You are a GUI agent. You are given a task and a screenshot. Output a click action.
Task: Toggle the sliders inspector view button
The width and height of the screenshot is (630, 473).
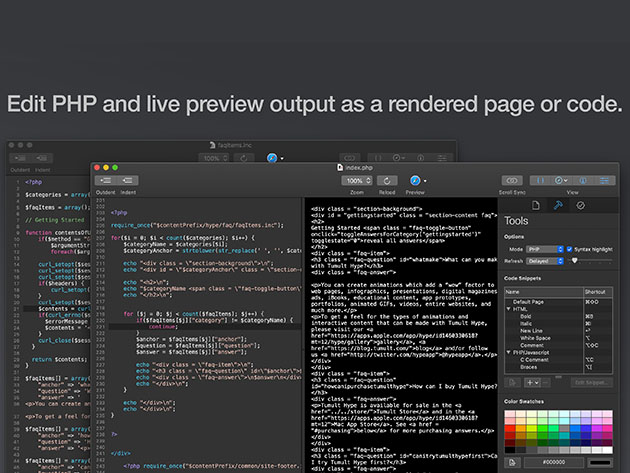pos(604,181)
